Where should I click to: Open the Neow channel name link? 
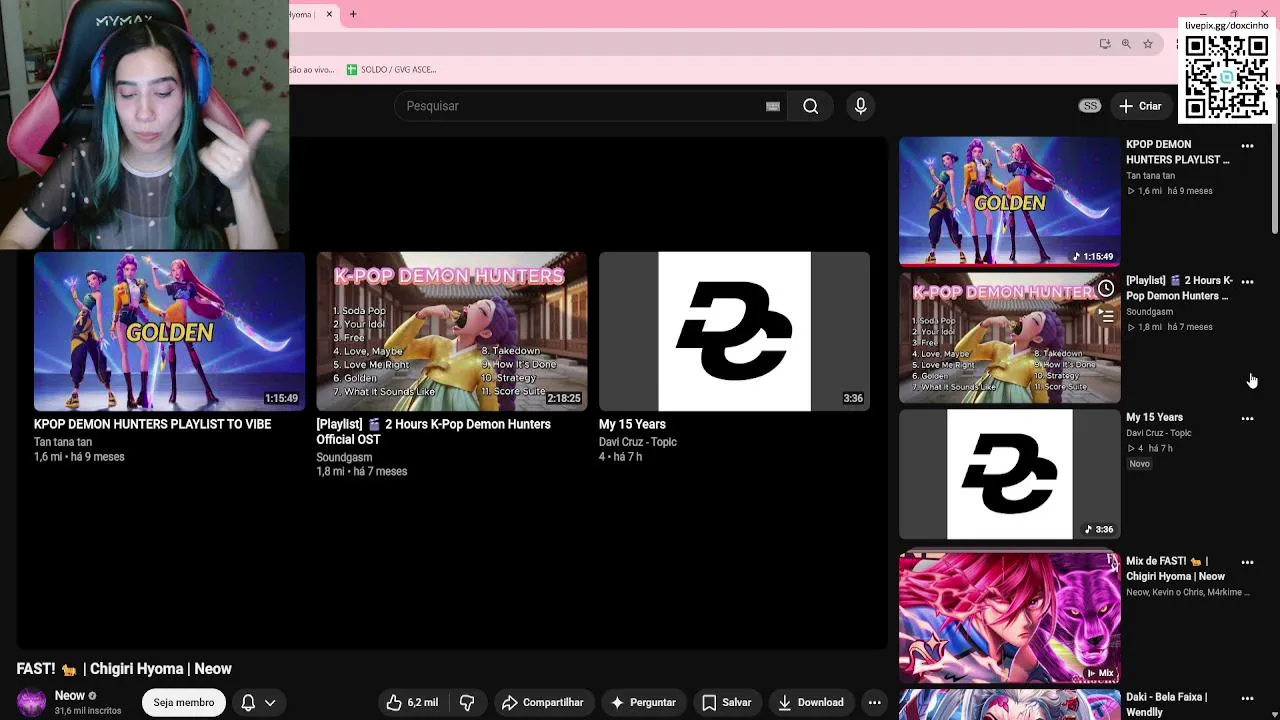(x=70, y=696)
